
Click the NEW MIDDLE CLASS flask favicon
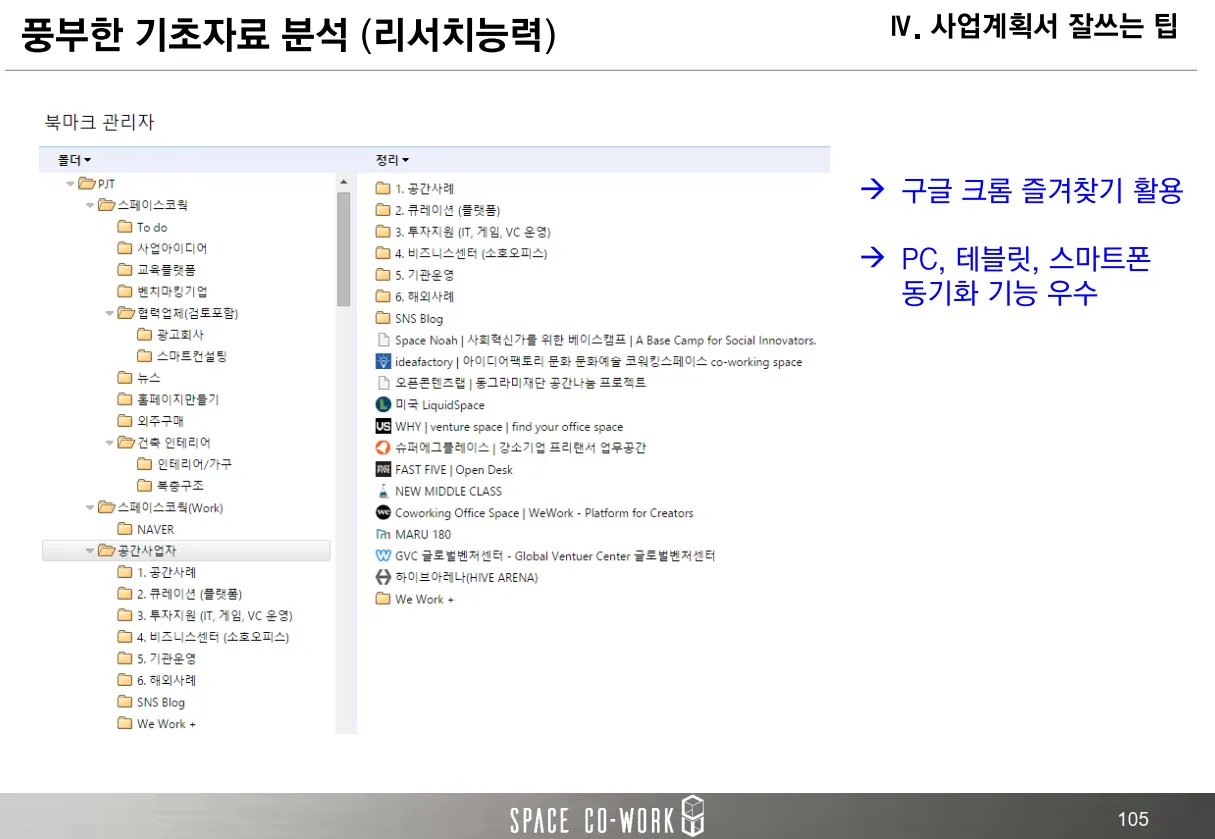(382, 491)
